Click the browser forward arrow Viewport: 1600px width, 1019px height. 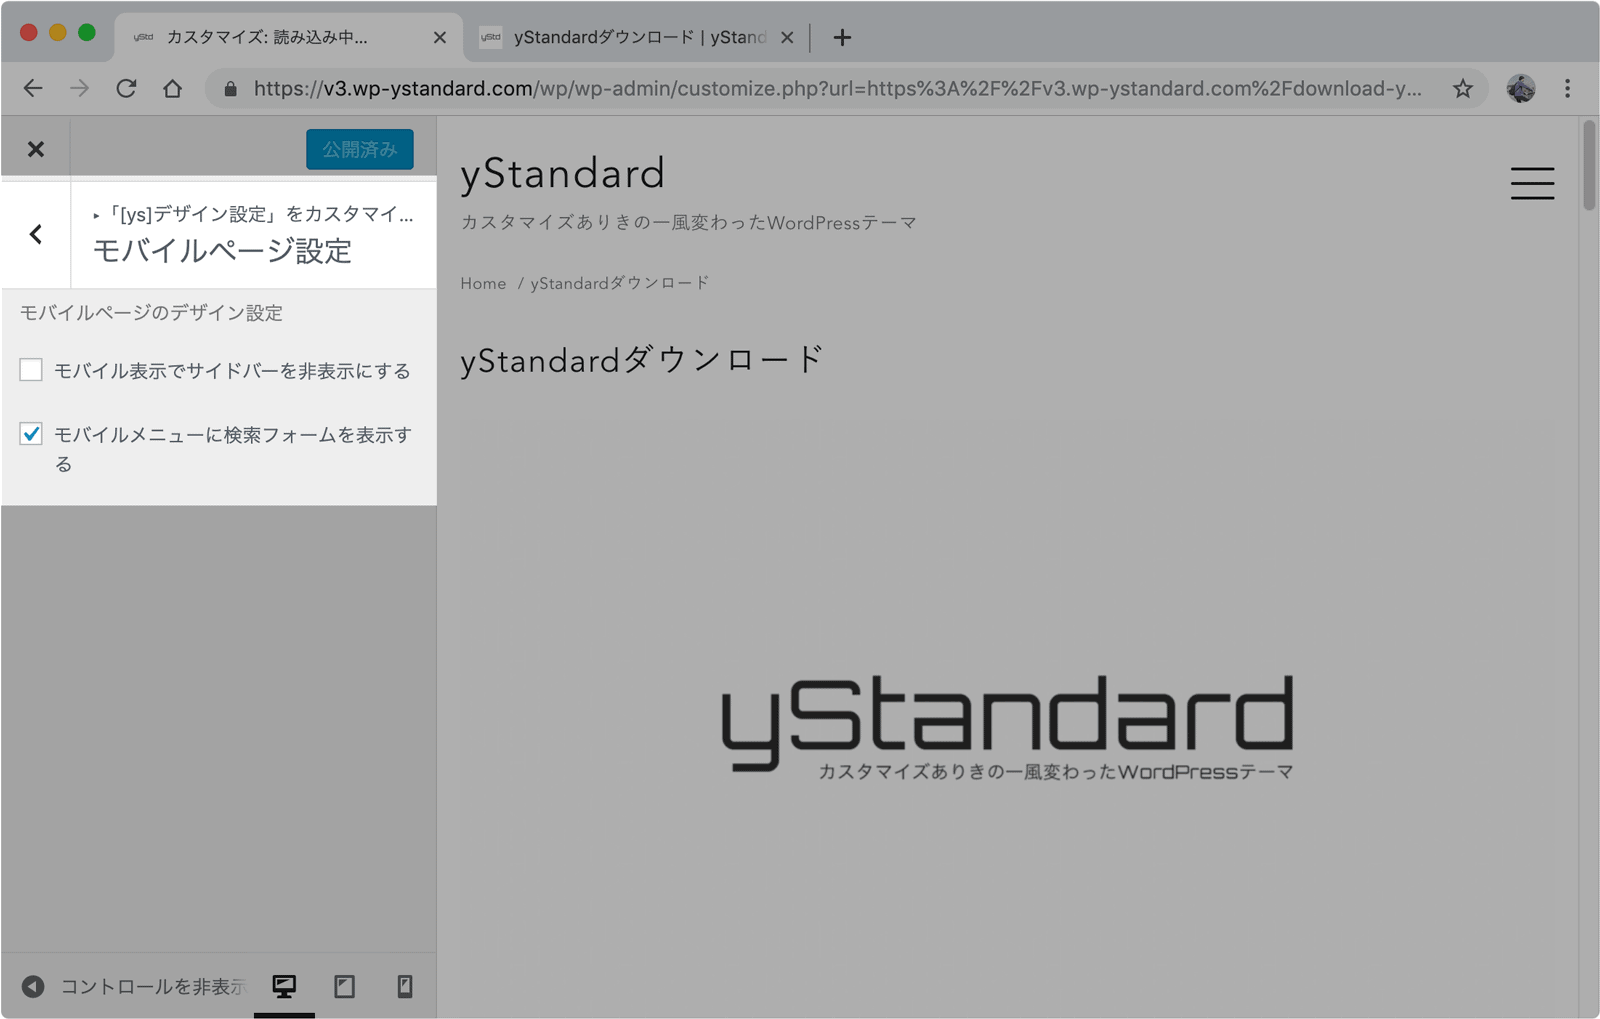pos(79,89)
